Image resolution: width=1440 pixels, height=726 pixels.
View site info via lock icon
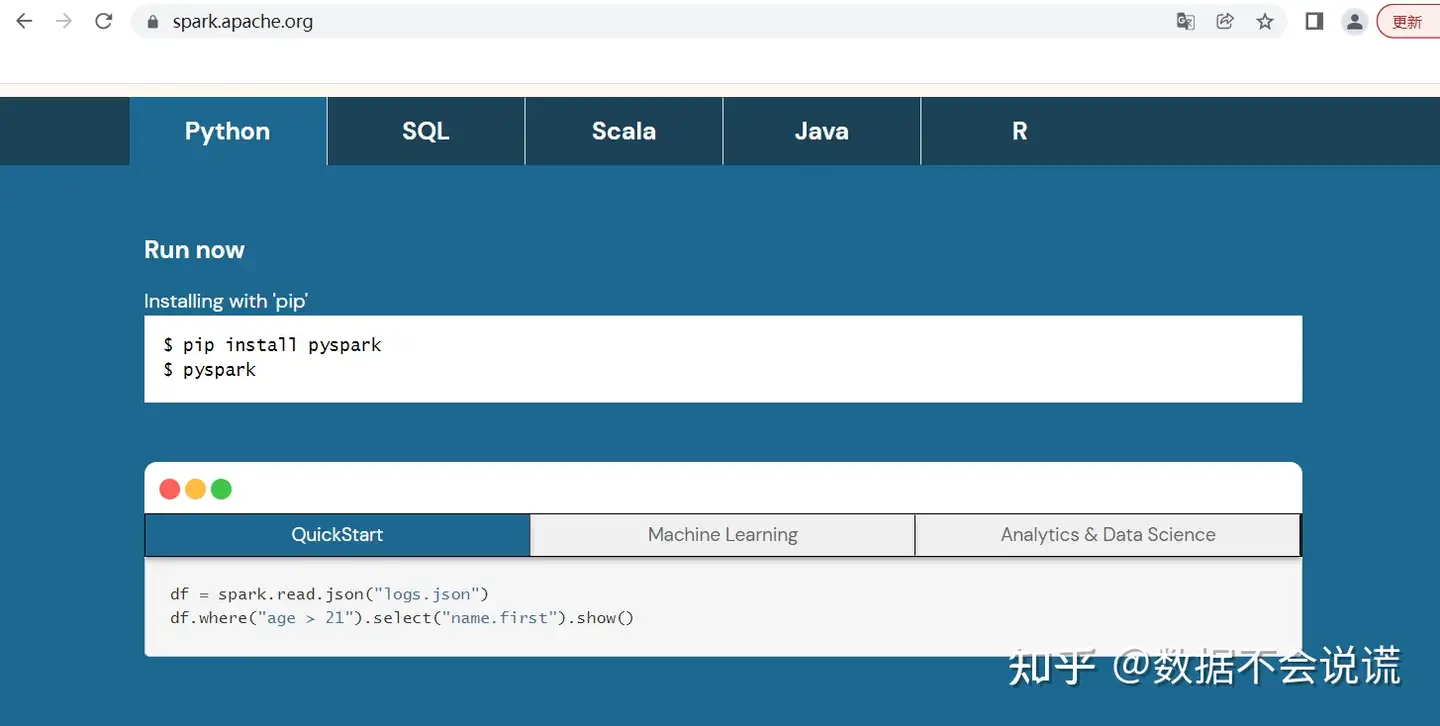(153, 21)
